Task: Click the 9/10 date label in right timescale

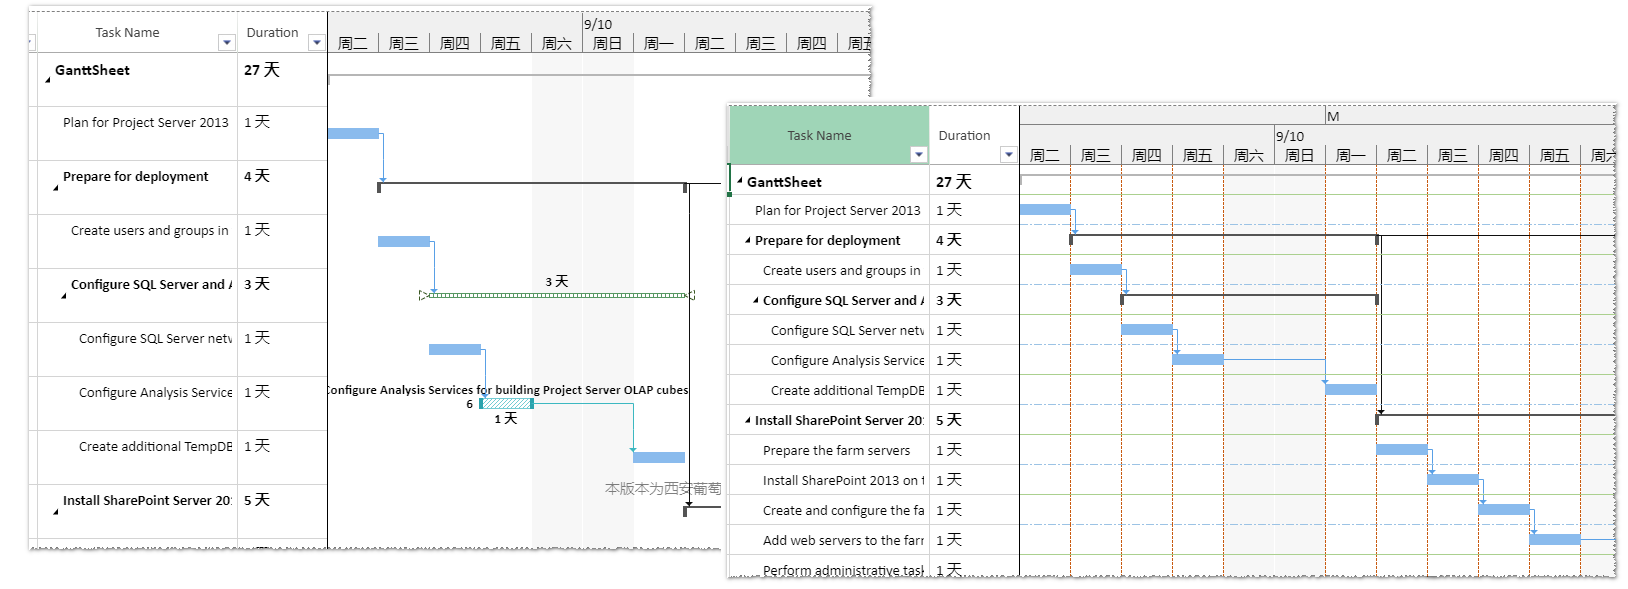Action: click(1290, 136)
